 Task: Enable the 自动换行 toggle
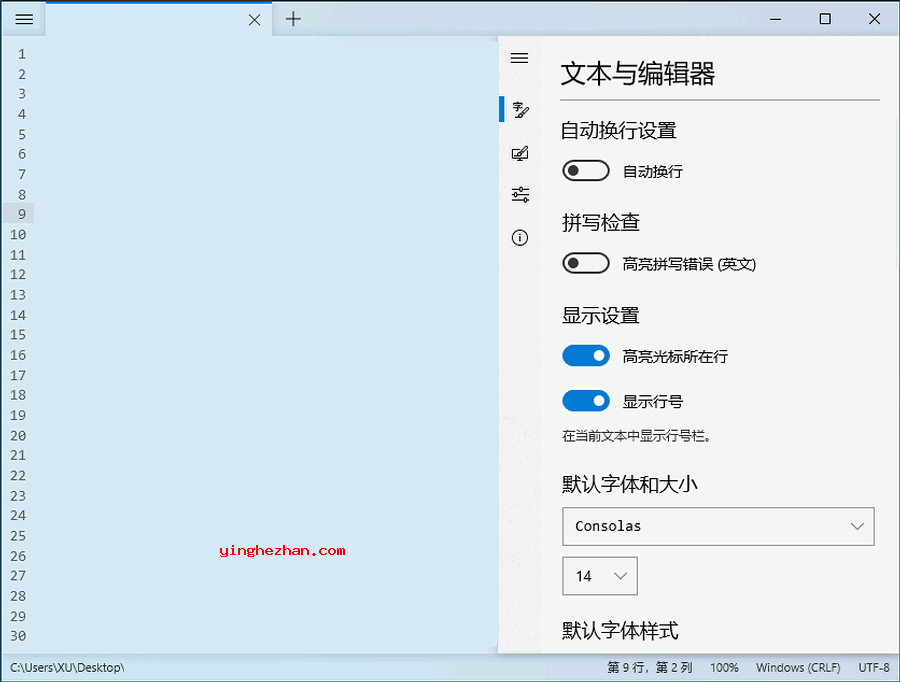click(586, 171)
